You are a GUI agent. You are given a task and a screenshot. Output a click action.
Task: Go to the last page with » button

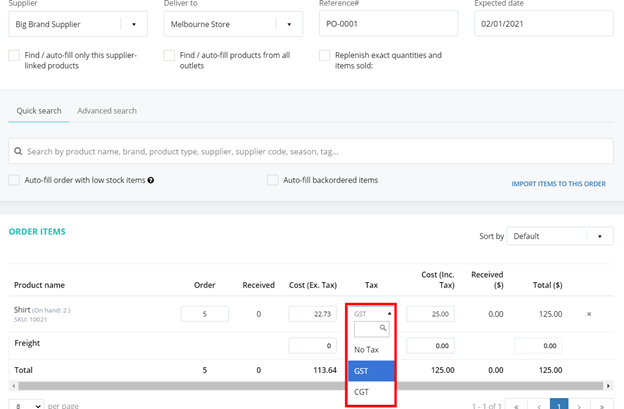(602, 405)
